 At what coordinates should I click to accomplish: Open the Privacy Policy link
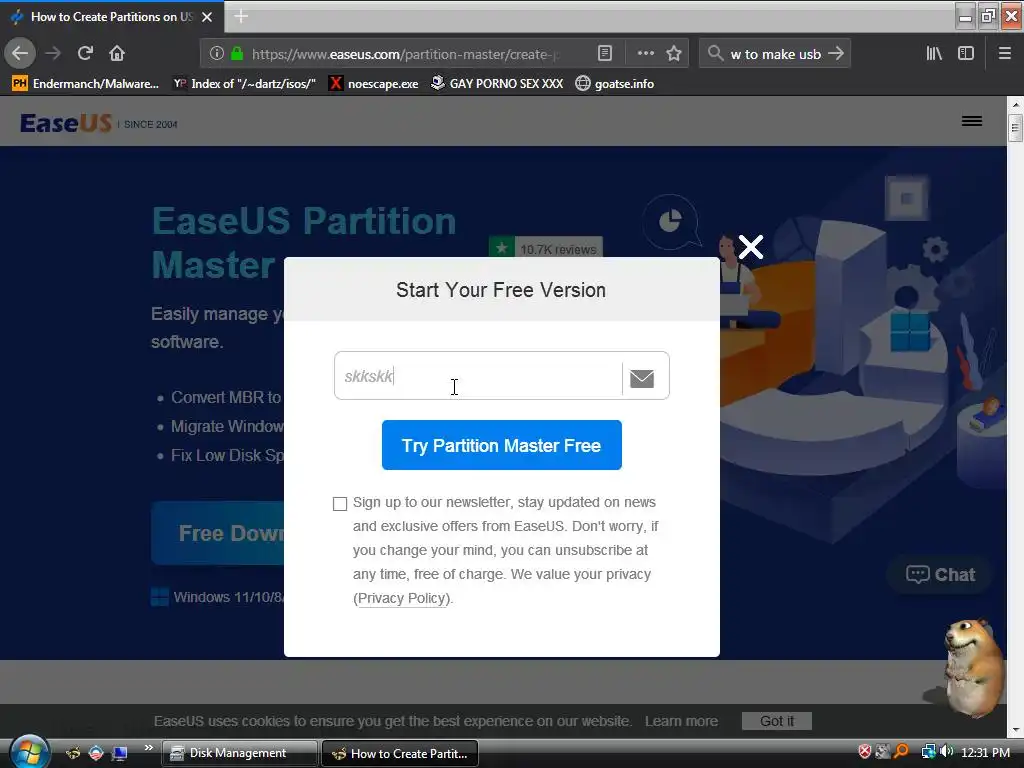(x=402, y=598)
